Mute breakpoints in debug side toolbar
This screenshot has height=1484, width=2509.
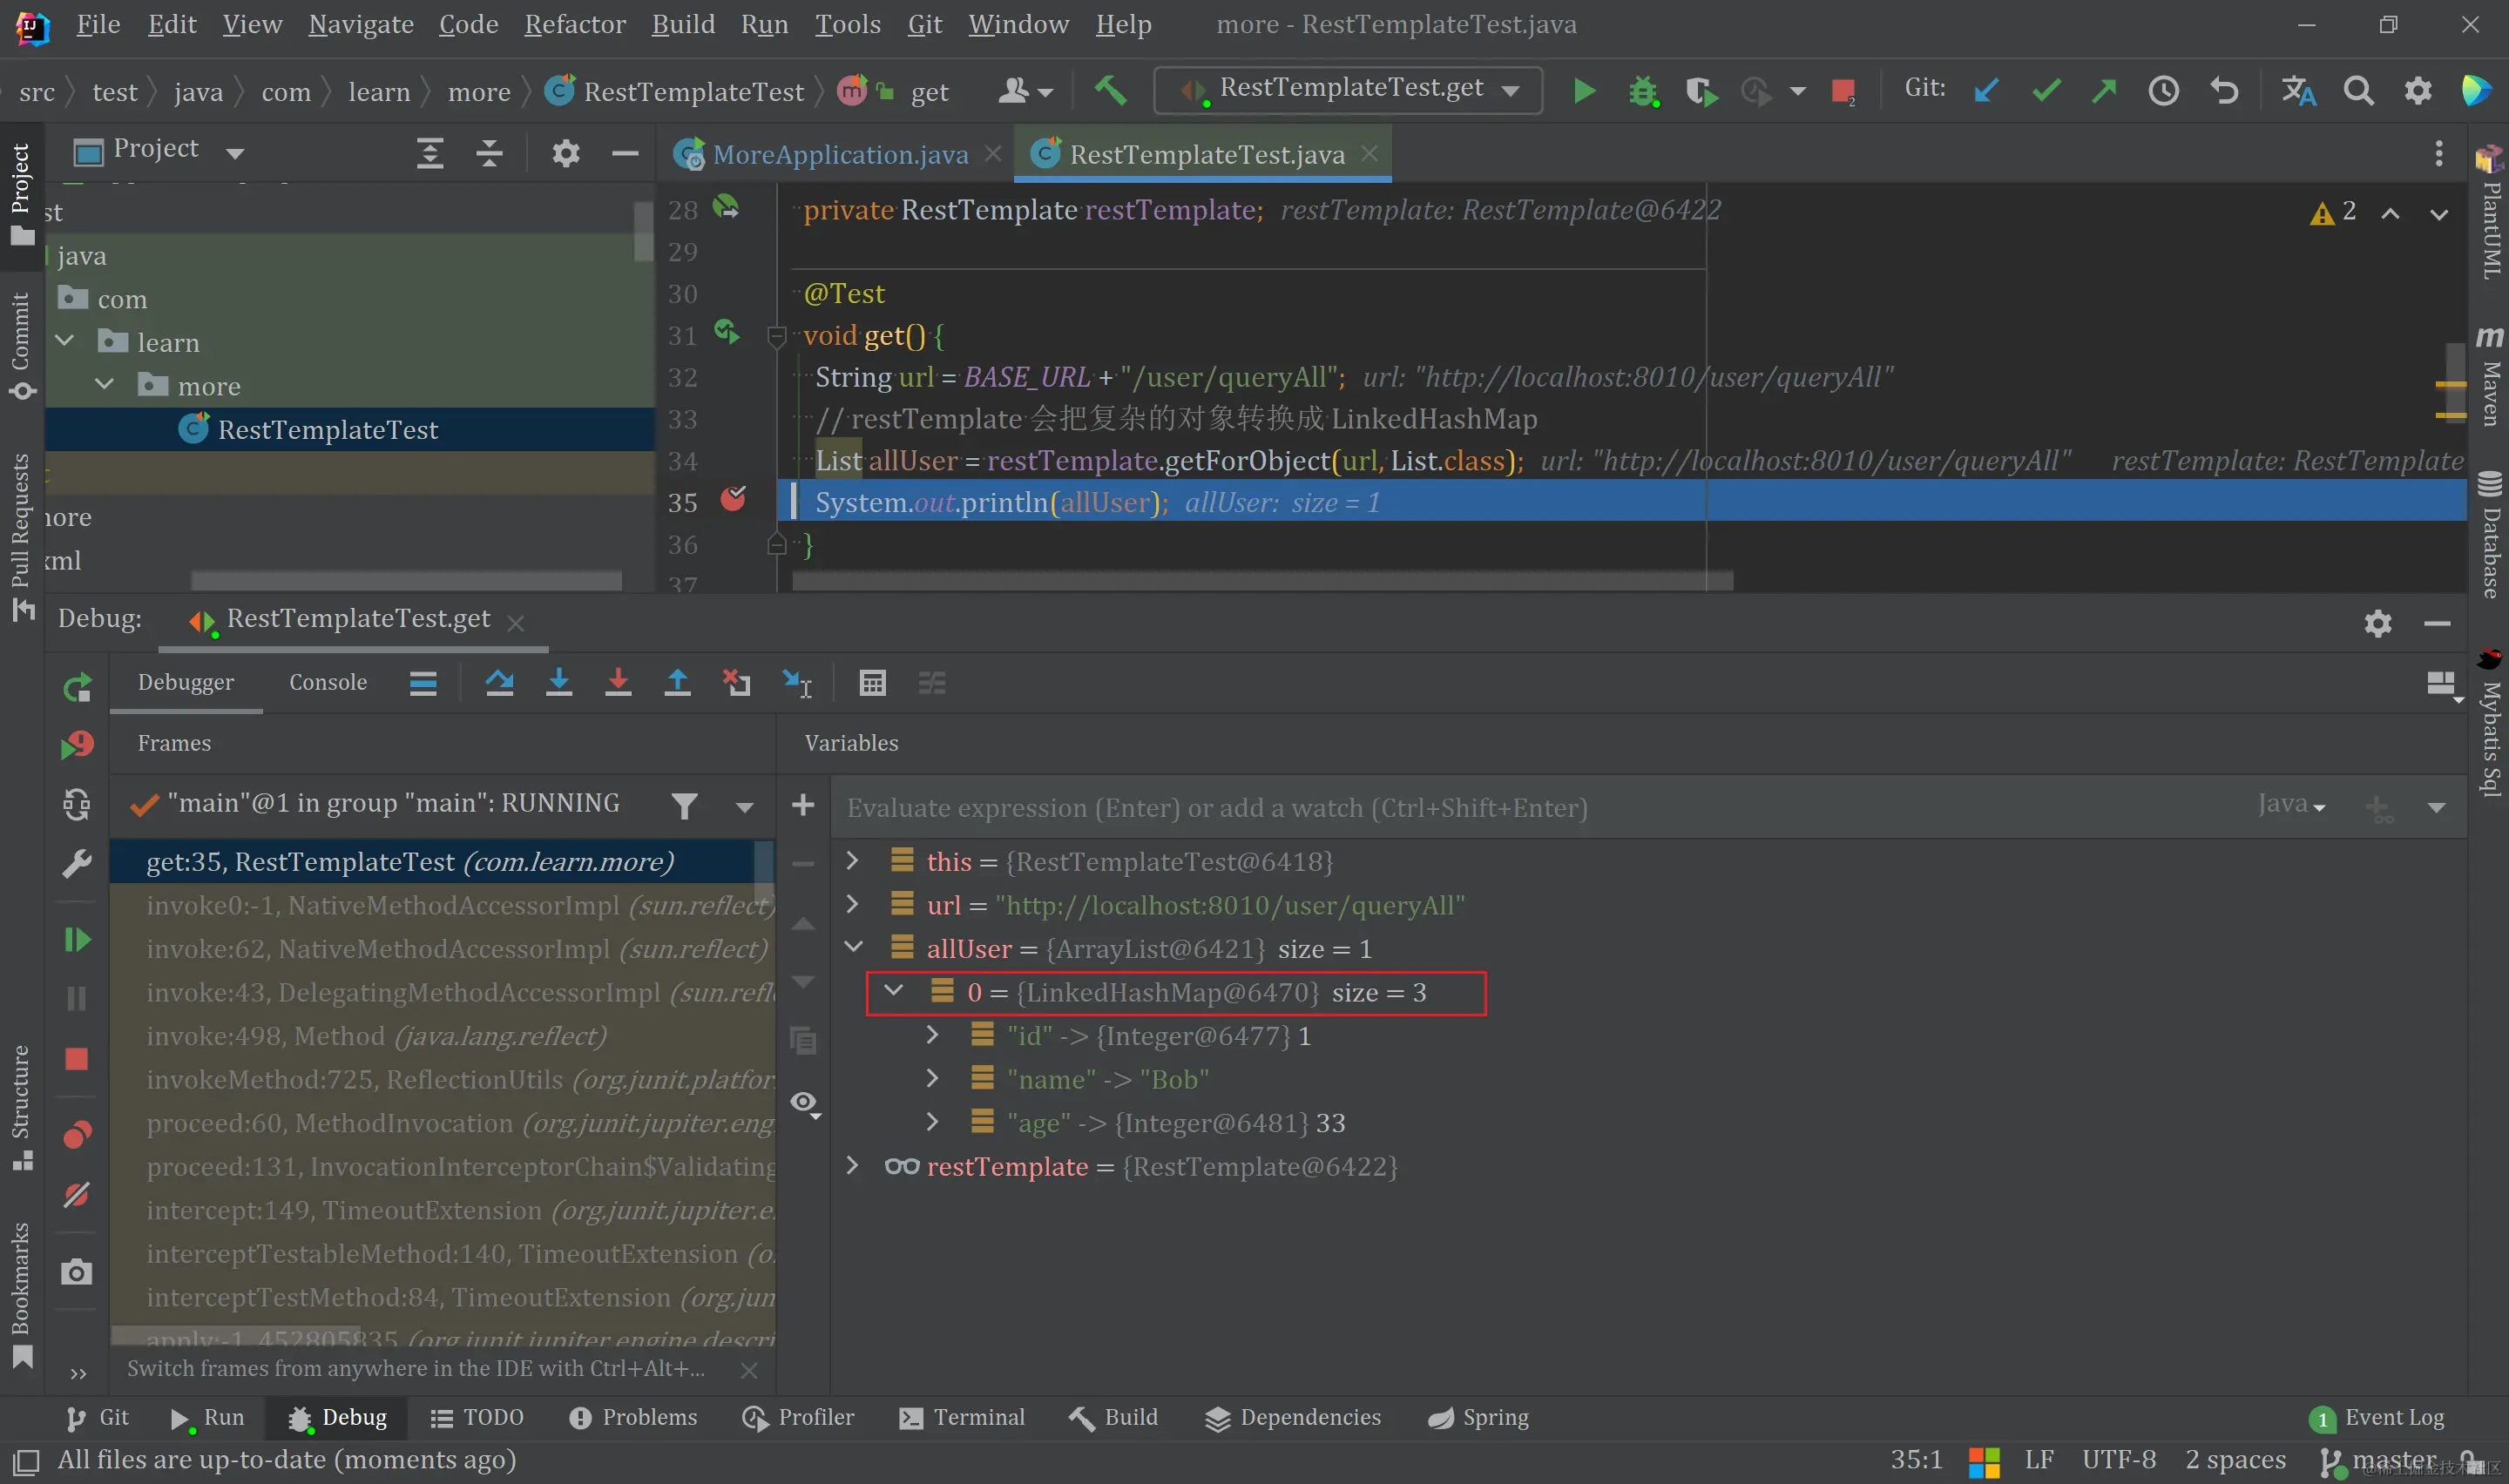tap(77, 1195)
